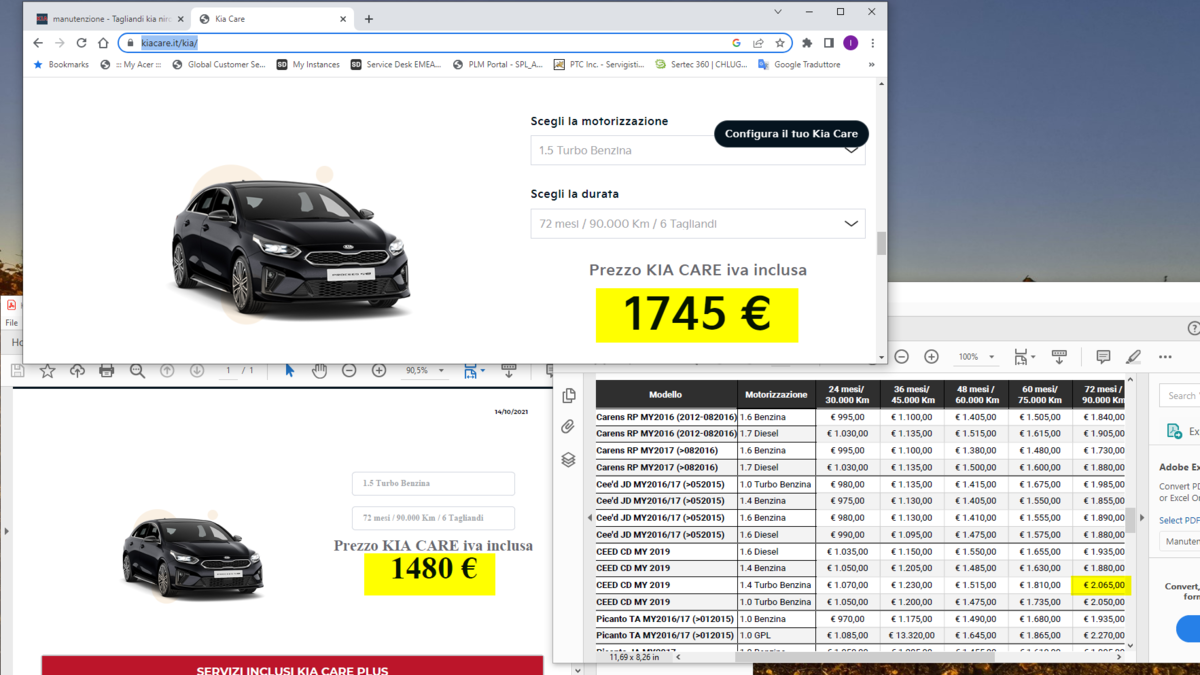Open the Sertec 360 bookmark
The height and width of the screenshot is (675, 1200).
(700, 65)
